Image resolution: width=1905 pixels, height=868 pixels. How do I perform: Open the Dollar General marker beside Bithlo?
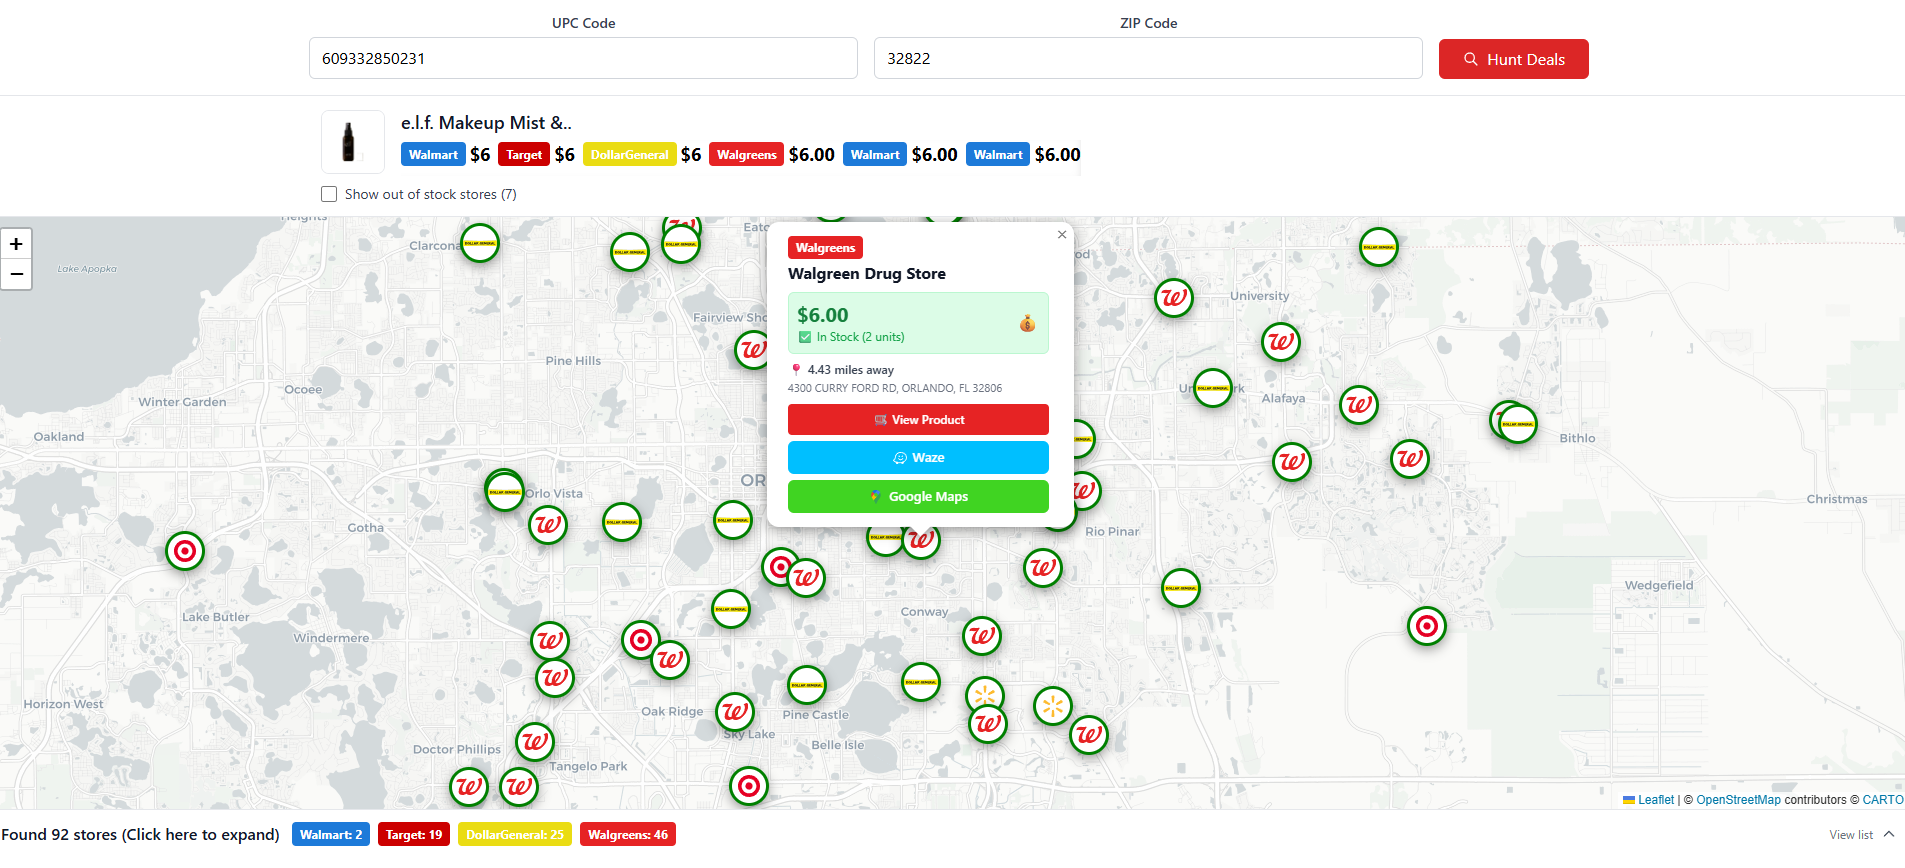pos(1518,424)
